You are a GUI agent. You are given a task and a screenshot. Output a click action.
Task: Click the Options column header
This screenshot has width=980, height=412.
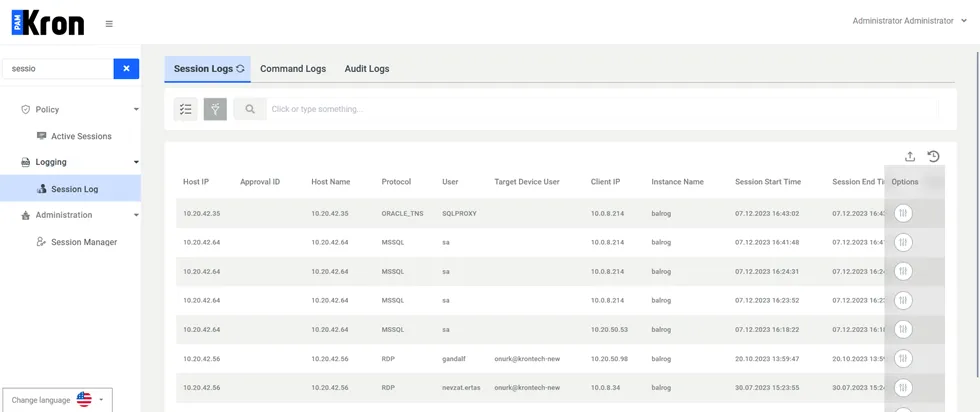905,182
